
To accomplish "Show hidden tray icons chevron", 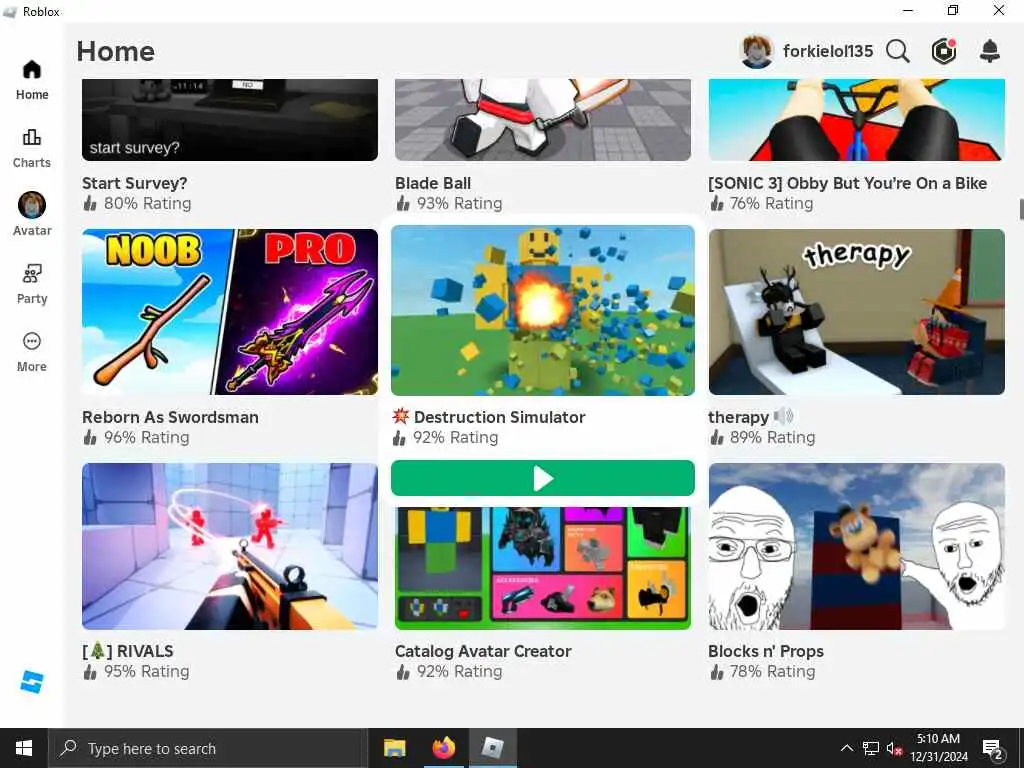I will (846, 748).
